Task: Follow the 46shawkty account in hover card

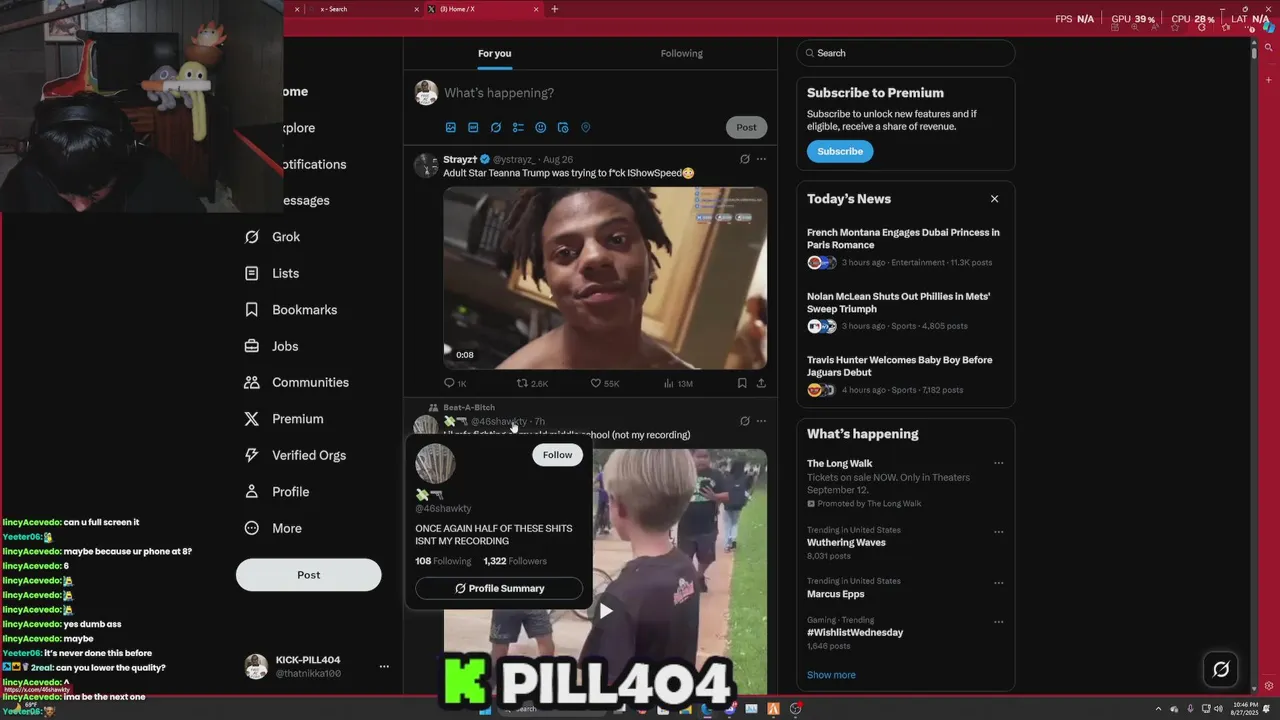Action: [557, 455]
